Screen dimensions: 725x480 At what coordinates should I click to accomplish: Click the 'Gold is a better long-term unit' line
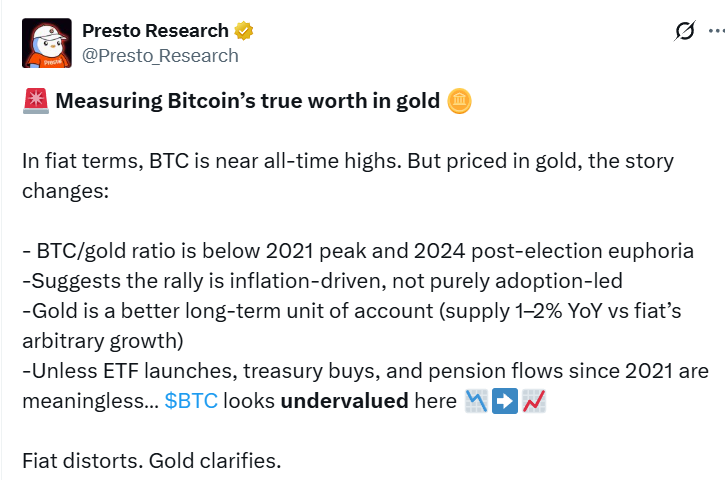(351, 326)
